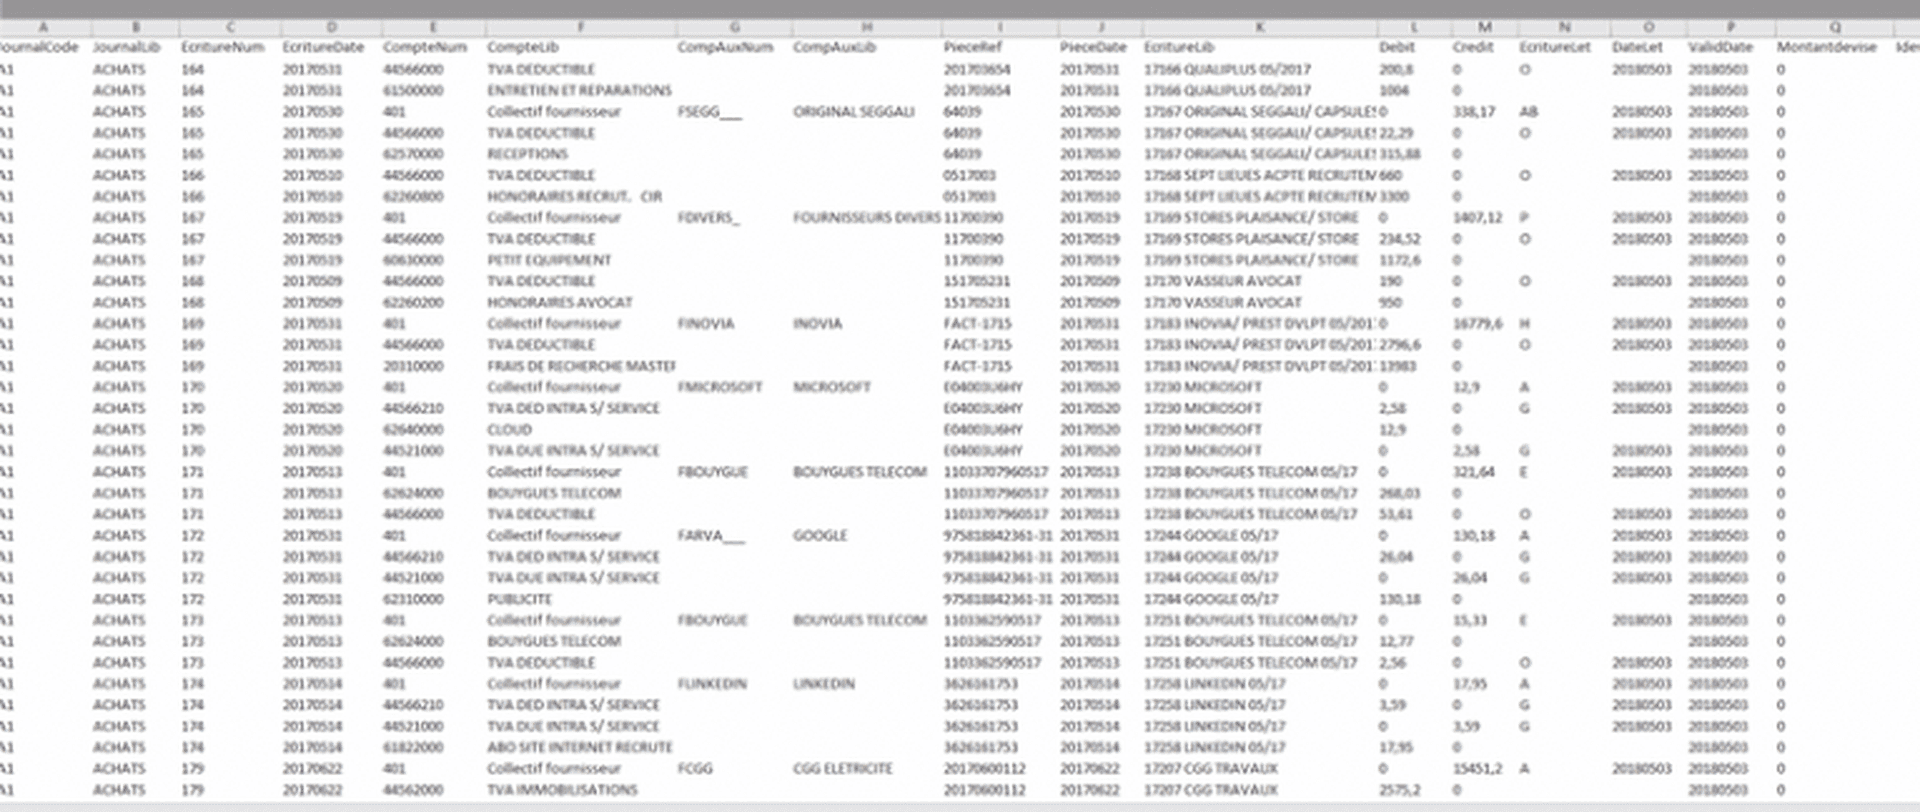Select the CompteLib header cell
This screenshot has height=812, width=1920.
pos(522,47)
